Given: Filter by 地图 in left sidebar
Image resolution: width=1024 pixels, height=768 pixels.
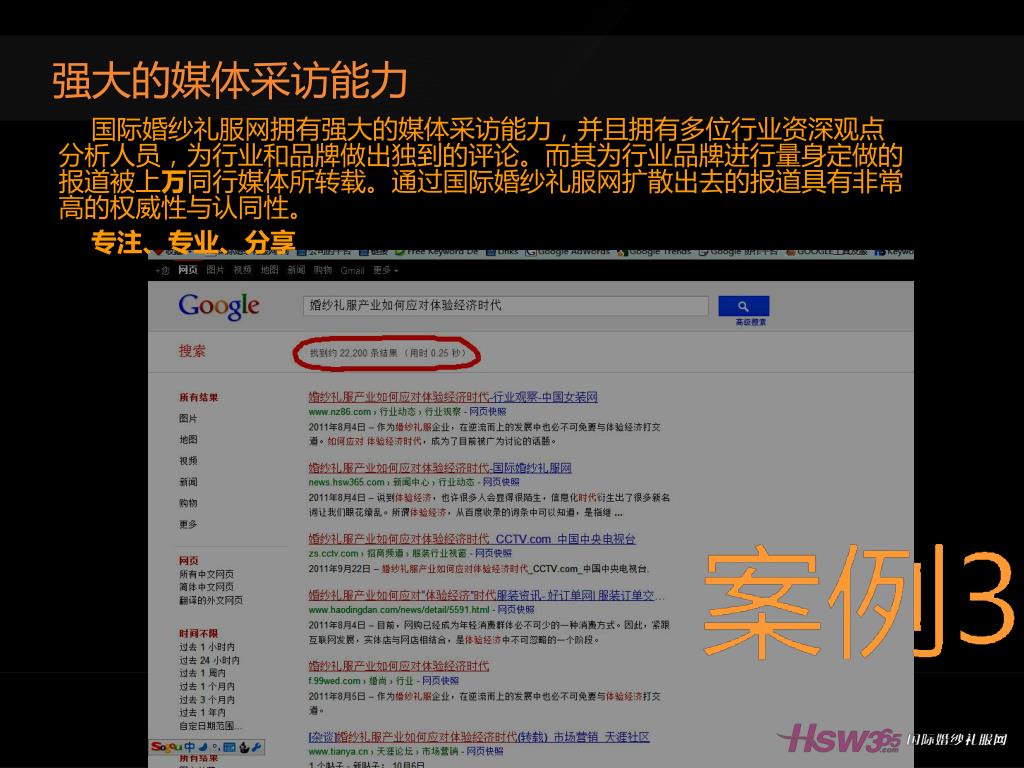Looking at the screenshot, I should (188, 440).
